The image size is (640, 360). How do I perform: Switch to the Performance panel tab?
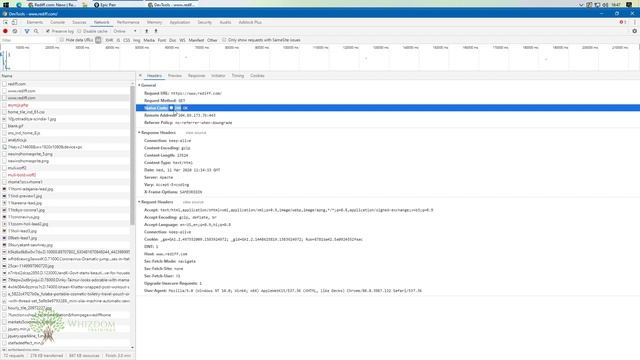(x=128, y=22)
